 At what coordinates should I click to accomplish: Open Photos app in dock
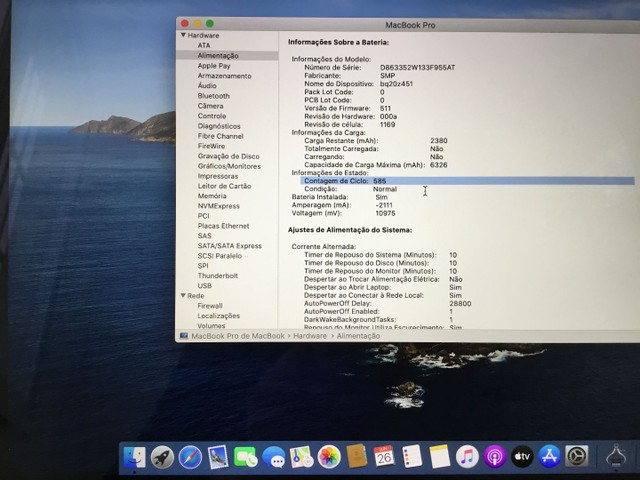coord(329,457)
